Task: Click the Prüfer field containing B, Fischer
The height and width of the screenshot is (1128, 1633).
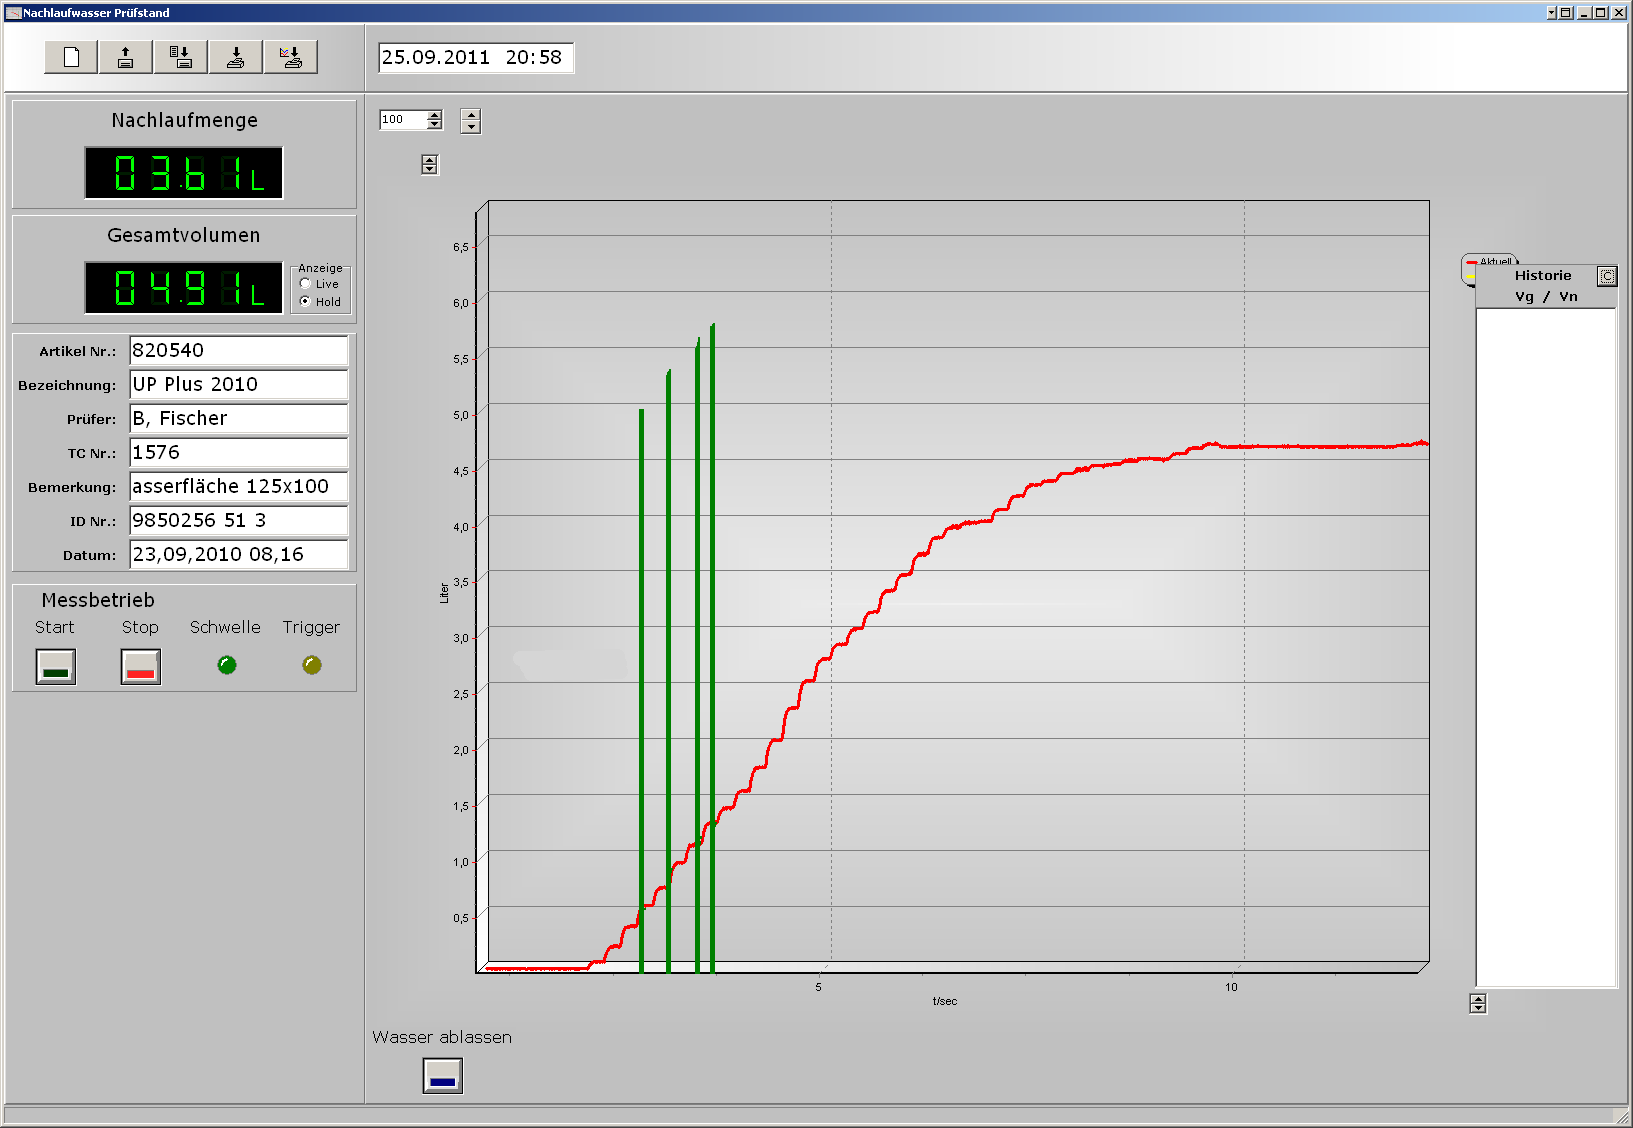Action: click(239, 419)
